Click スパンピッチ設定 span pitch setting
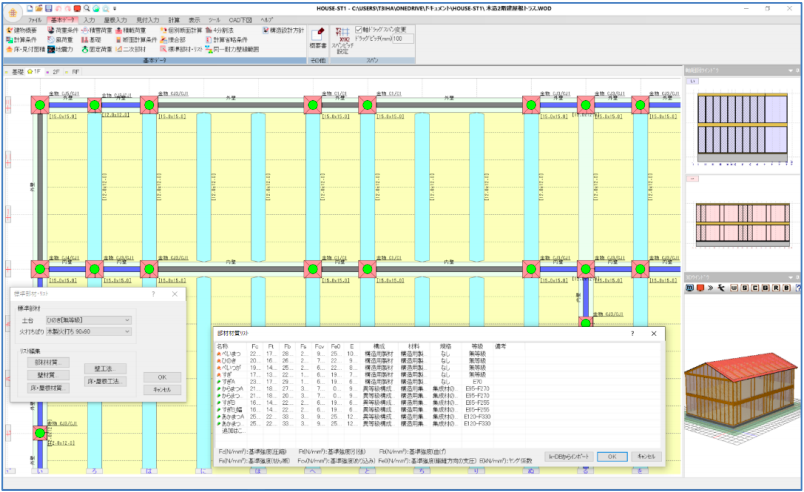This screenshot has width=804, height=492. coord(343,40)
